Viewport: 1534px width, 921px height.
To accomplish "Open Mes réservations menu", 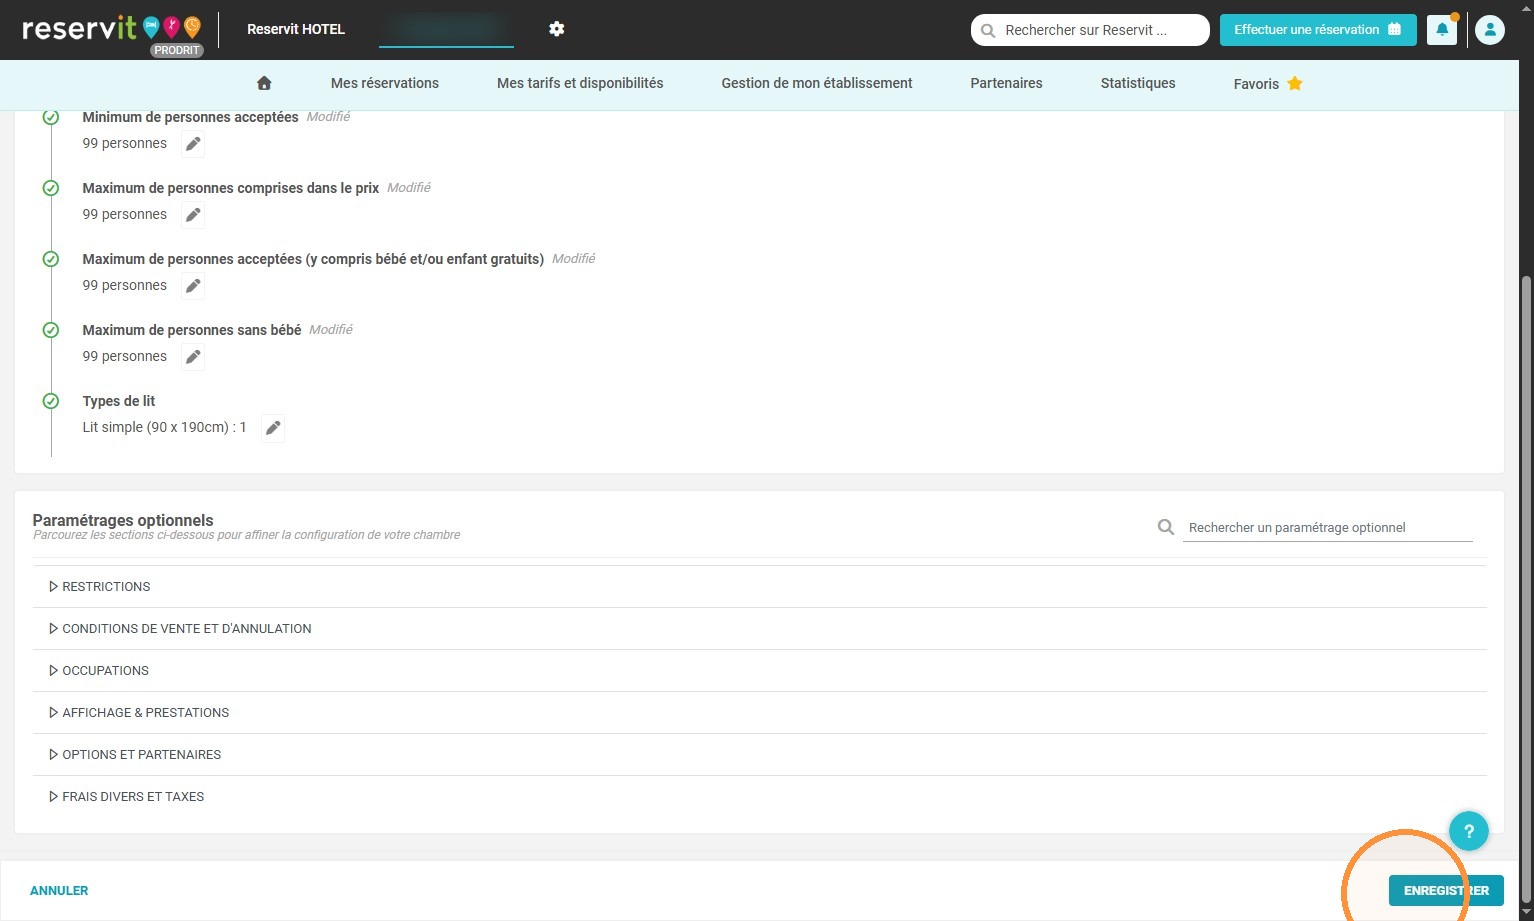I will tap(385, 83).
